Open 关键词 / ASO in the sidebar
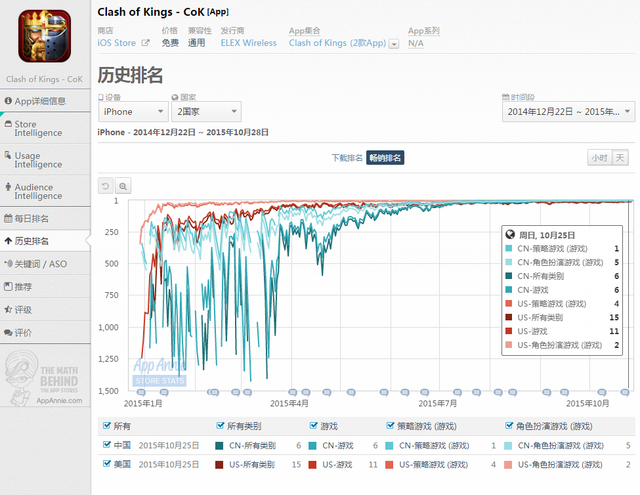640x495 pixels. pyautogui.click(x=41, y=263)
